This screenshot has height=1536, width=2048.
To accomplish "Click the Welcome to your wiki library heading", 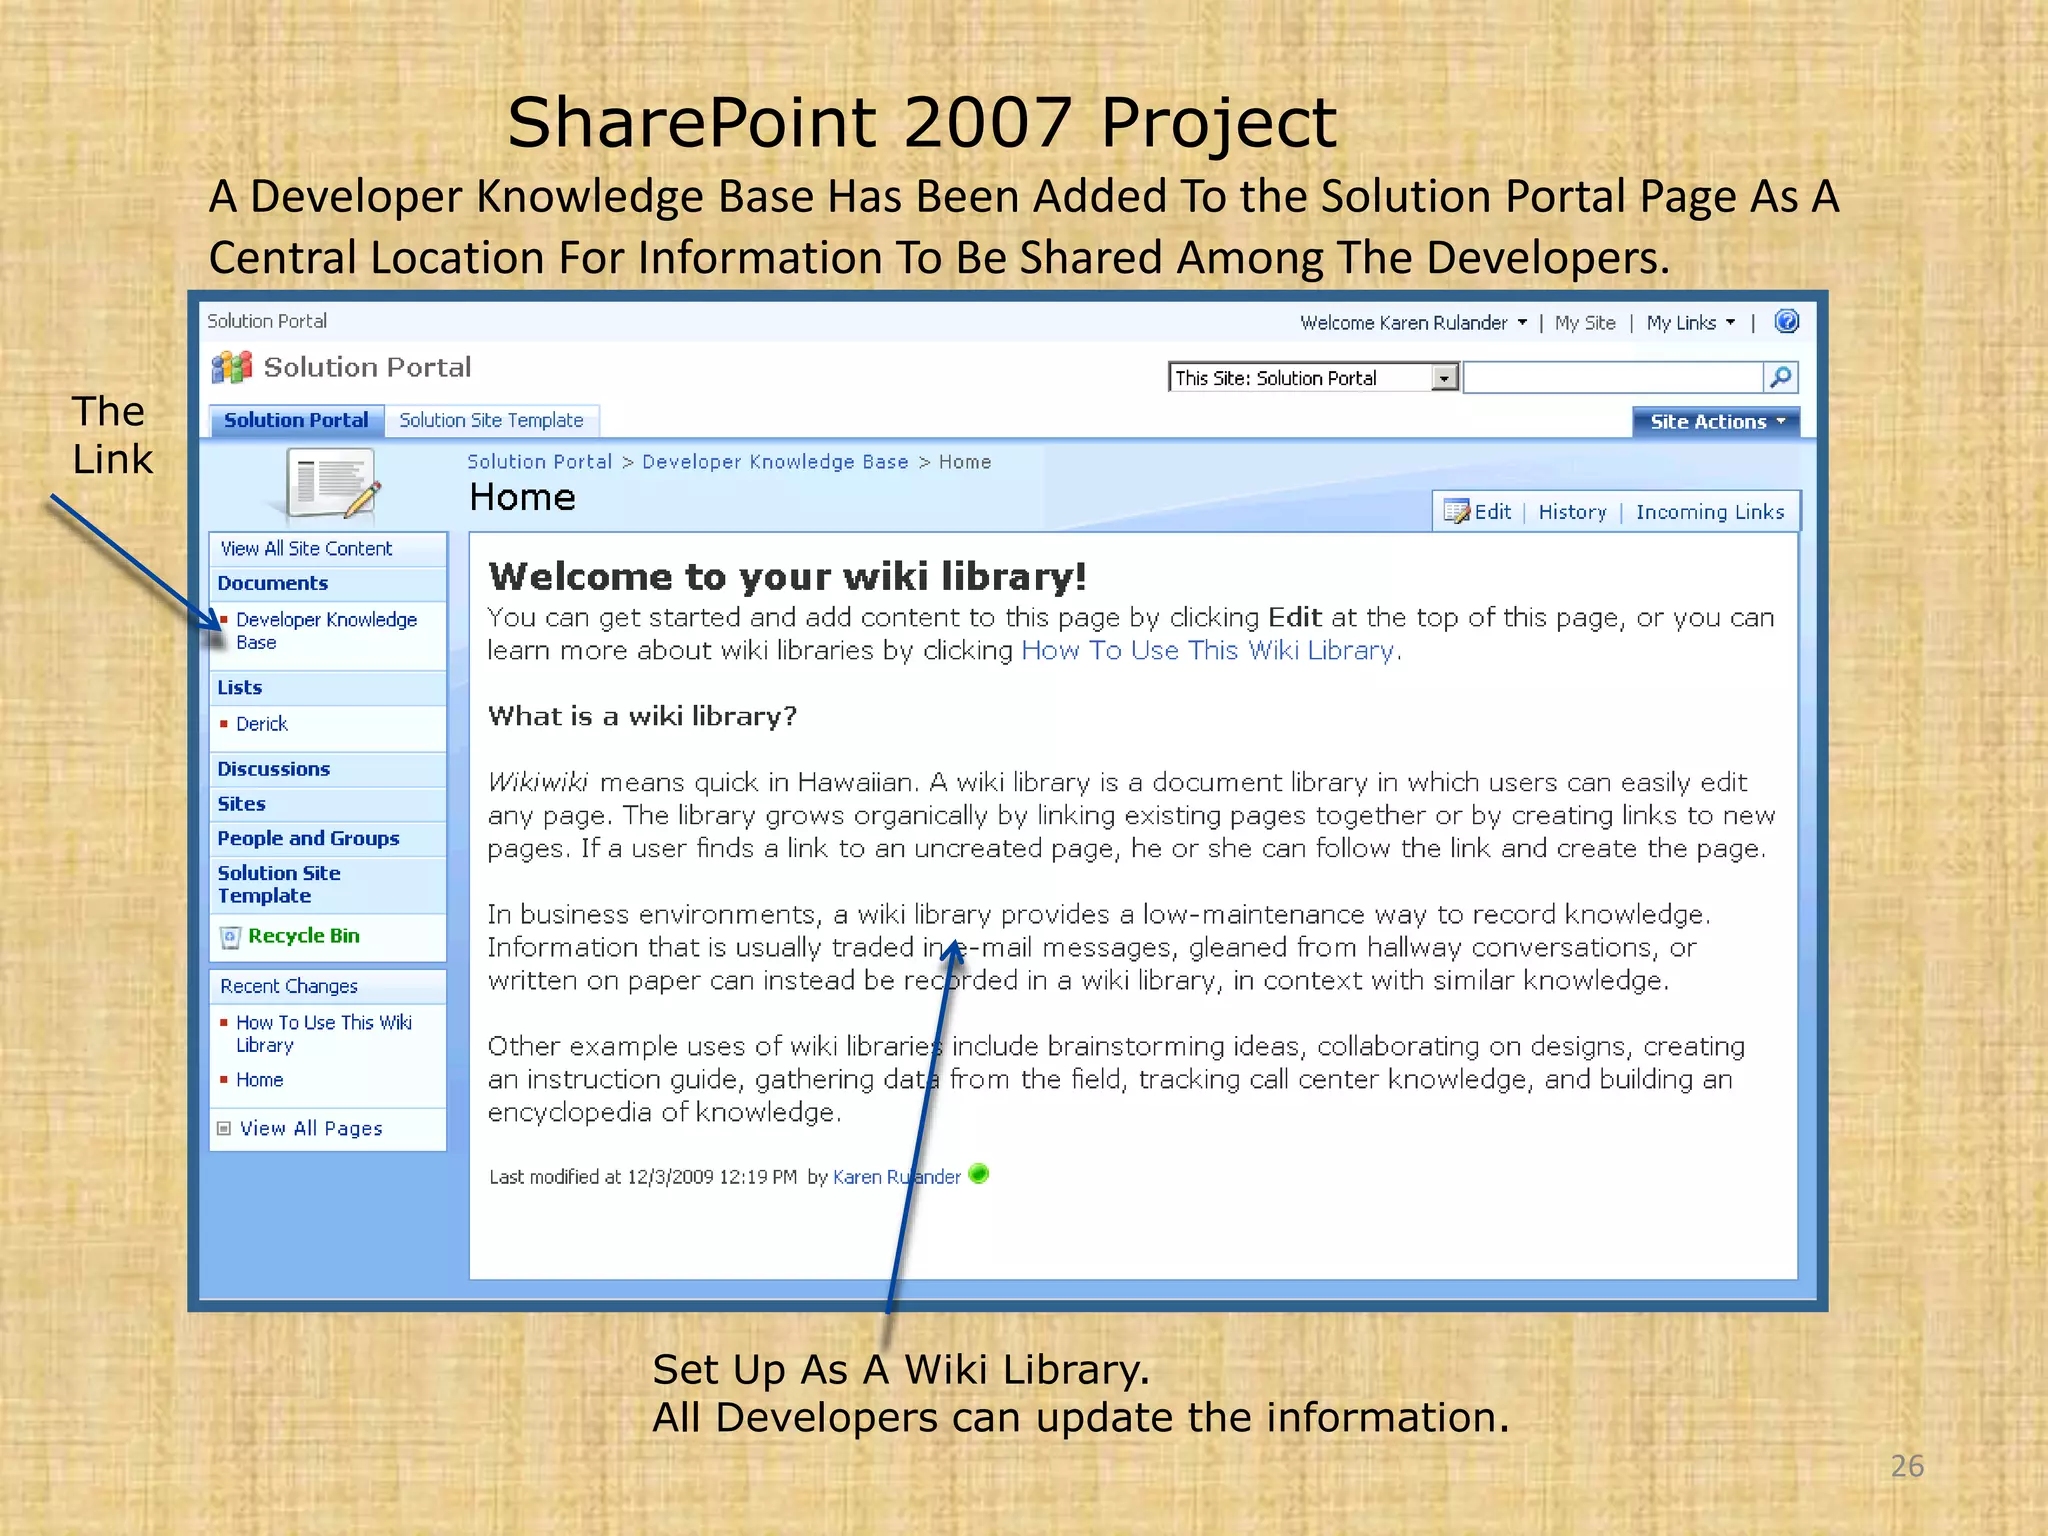I will pyautogui.click(x=787, y=577).
